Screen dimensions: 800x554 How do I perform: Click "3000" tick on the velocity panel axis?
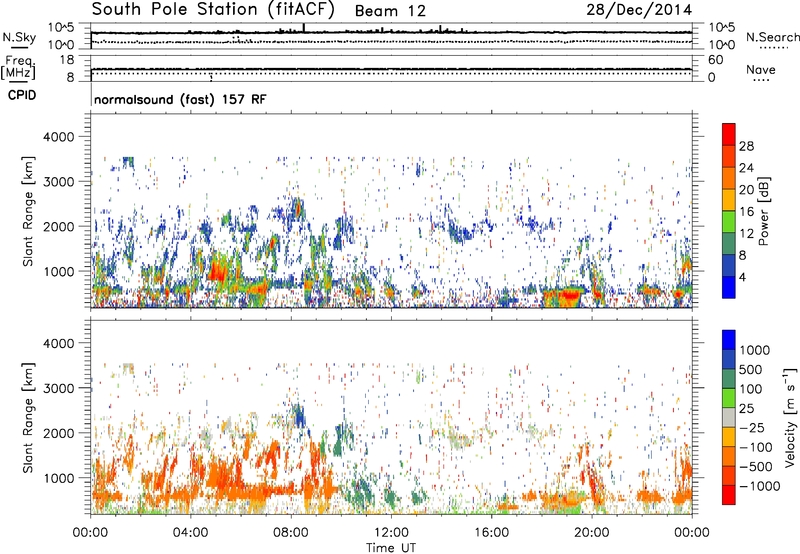(x=58, y=388)
